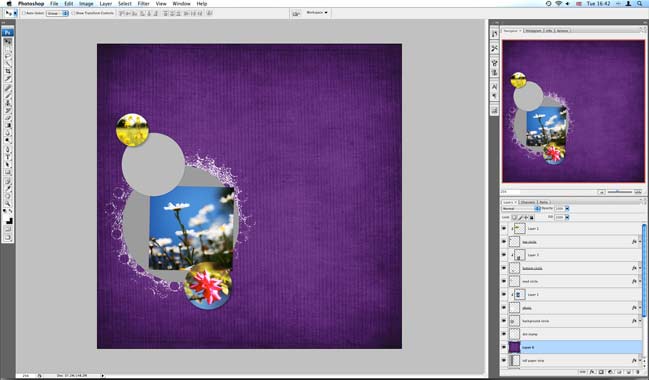Select the Zoom tool in the toolbox
Viewport: 649px width, 380px height.
(8, 203)
